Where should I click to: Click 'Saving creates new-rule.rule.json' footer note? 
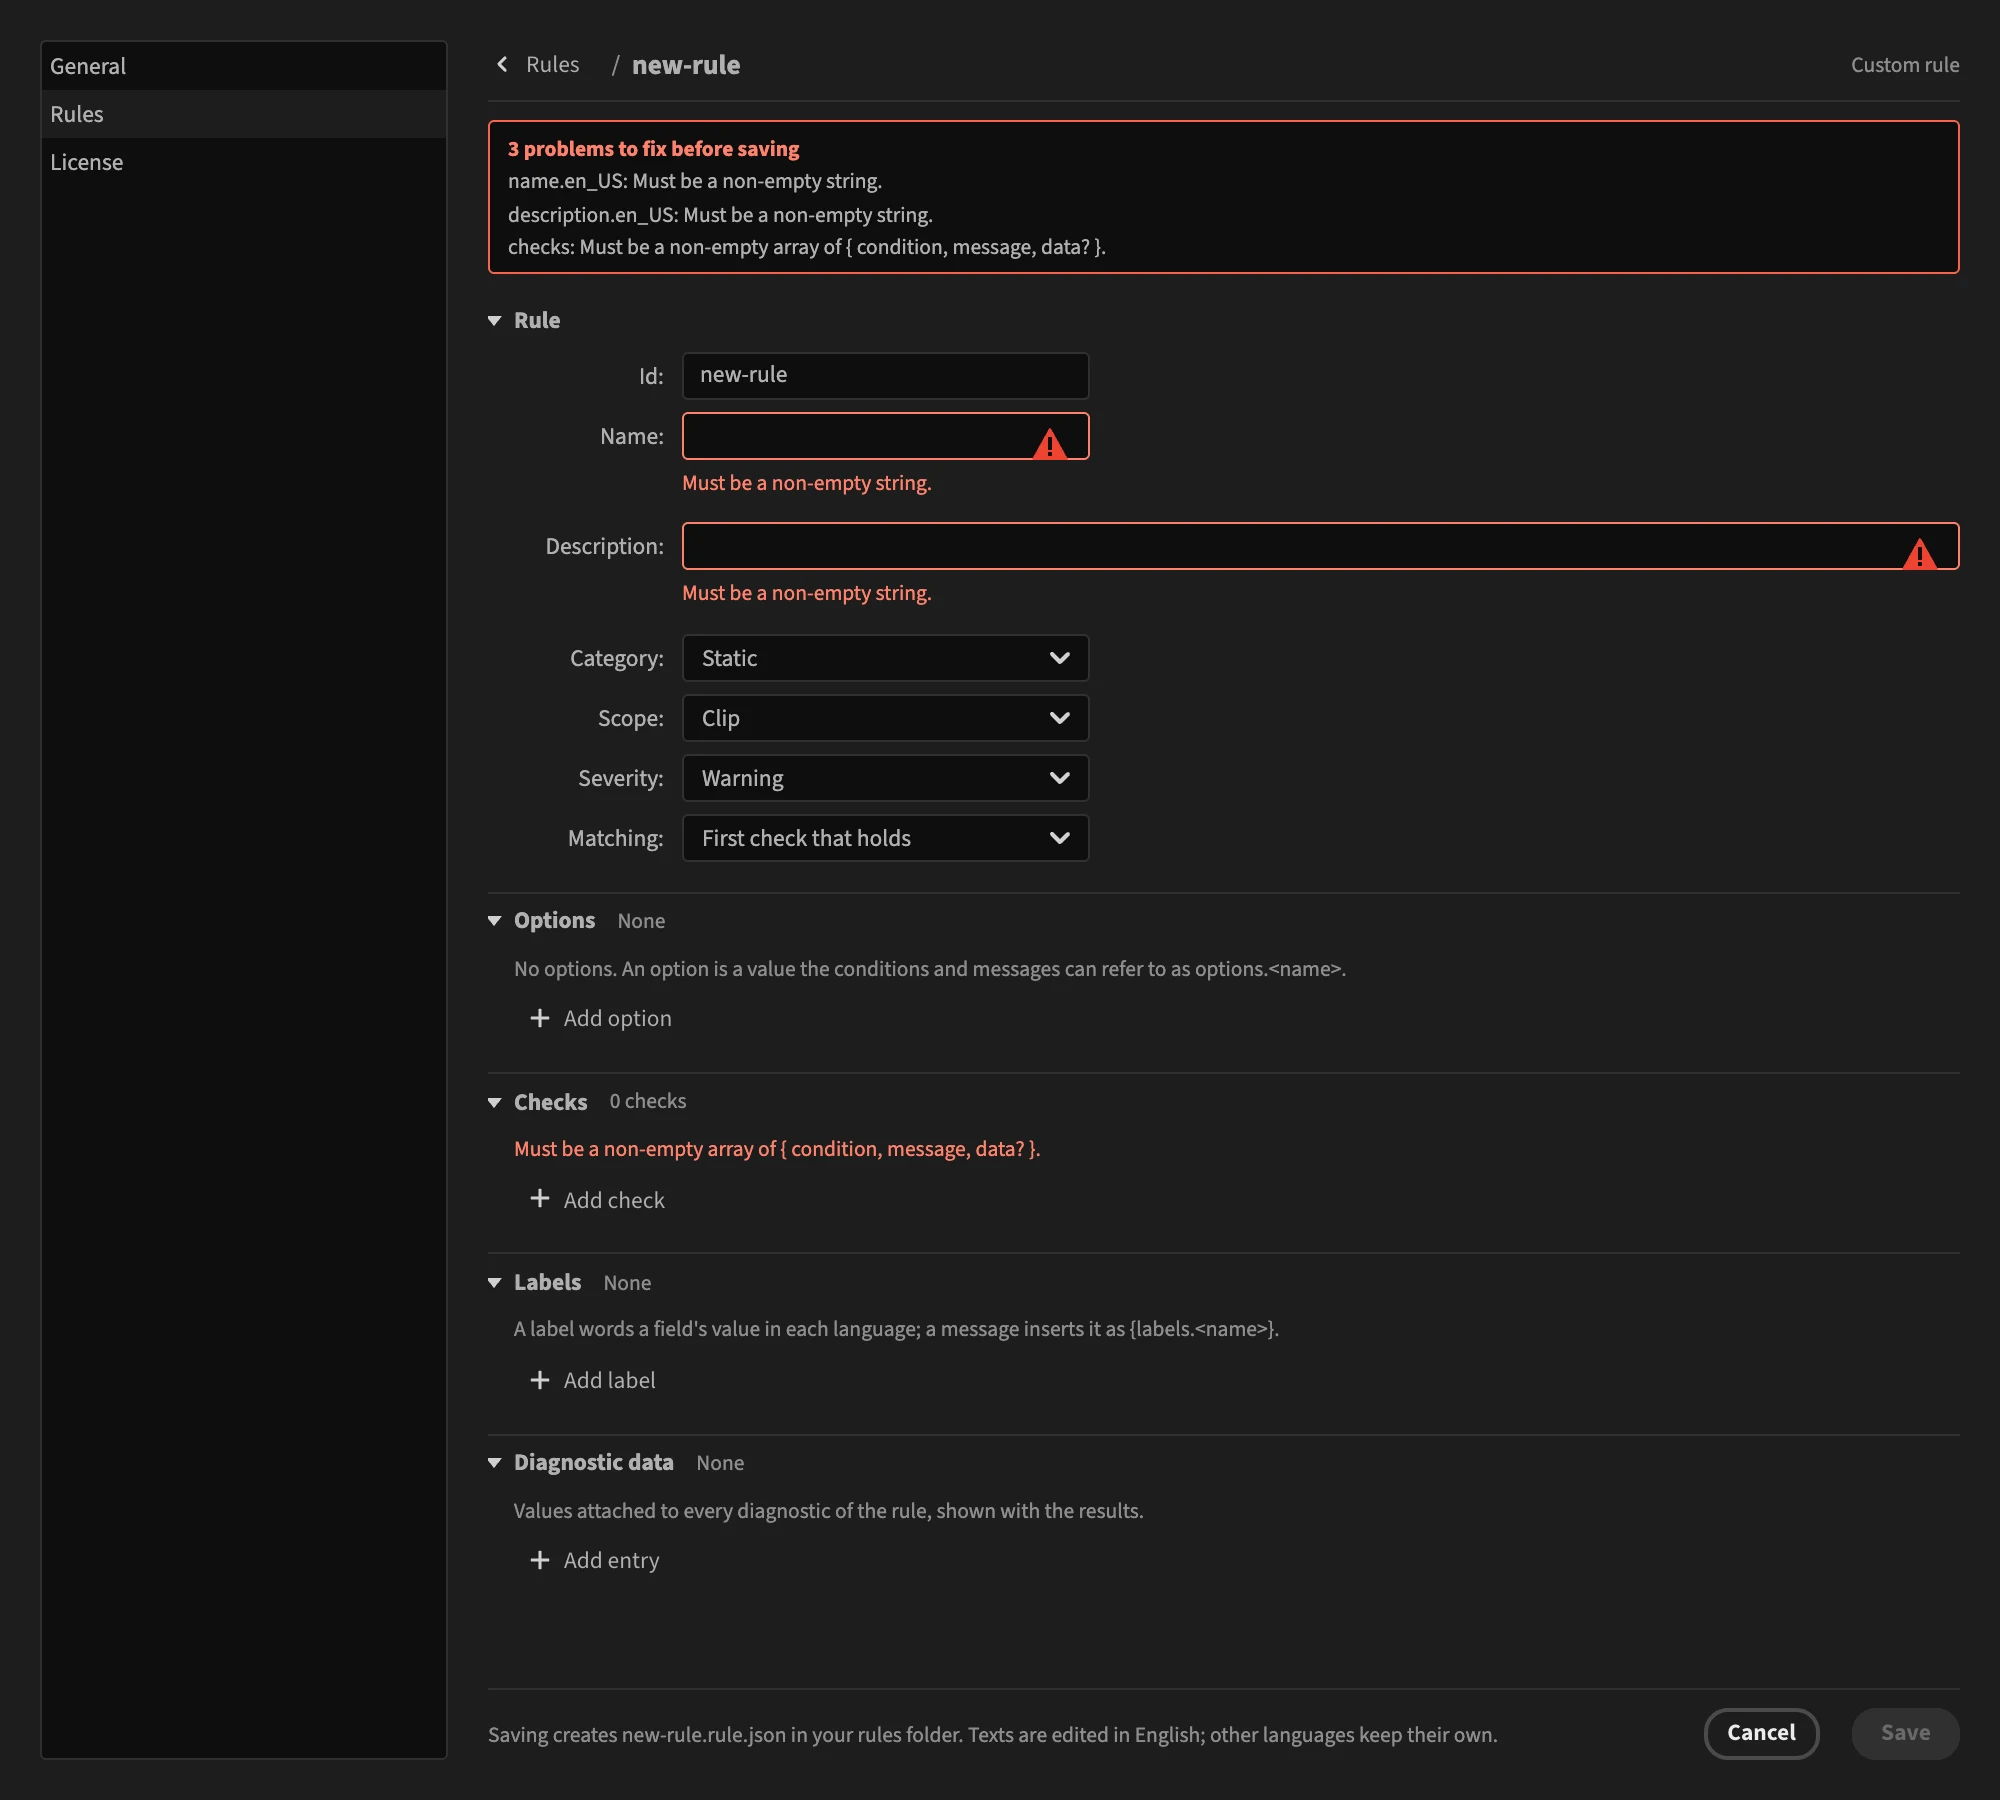[x=992, y=1735]
